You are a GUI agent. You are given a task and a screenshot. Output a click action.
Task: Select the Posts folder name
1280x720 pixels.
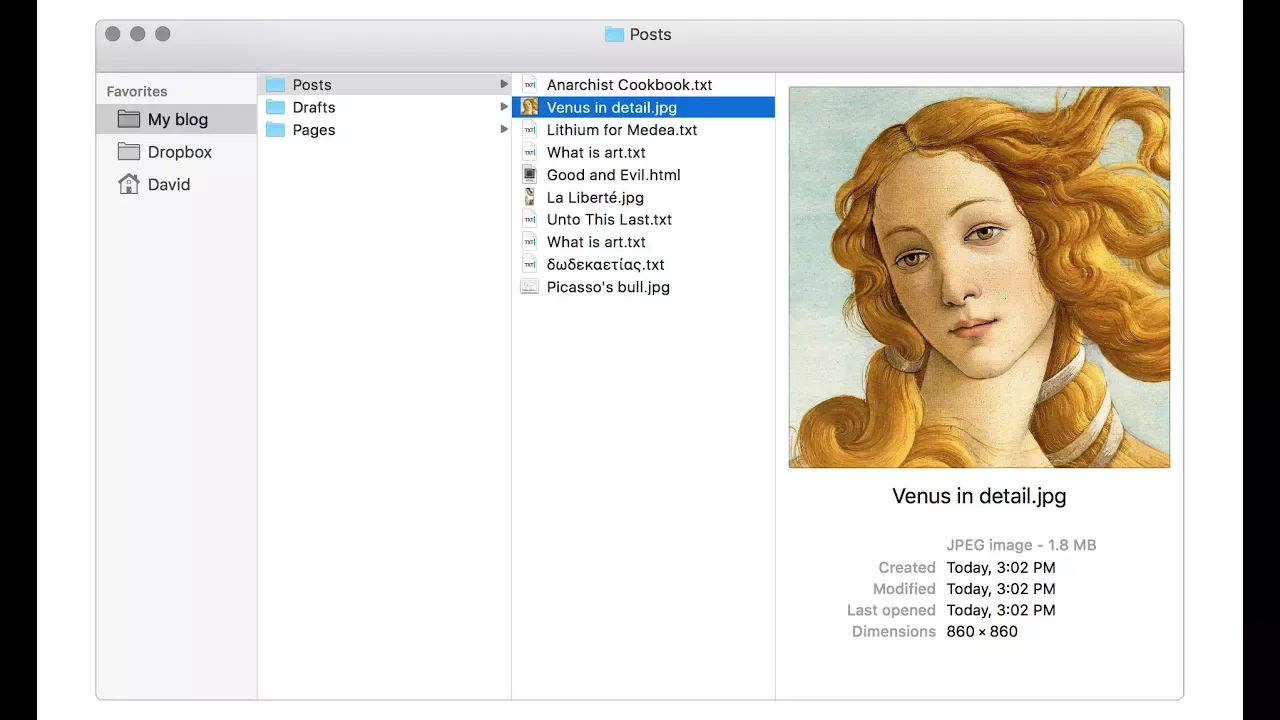pyautogui.click(x=312, y=85)
